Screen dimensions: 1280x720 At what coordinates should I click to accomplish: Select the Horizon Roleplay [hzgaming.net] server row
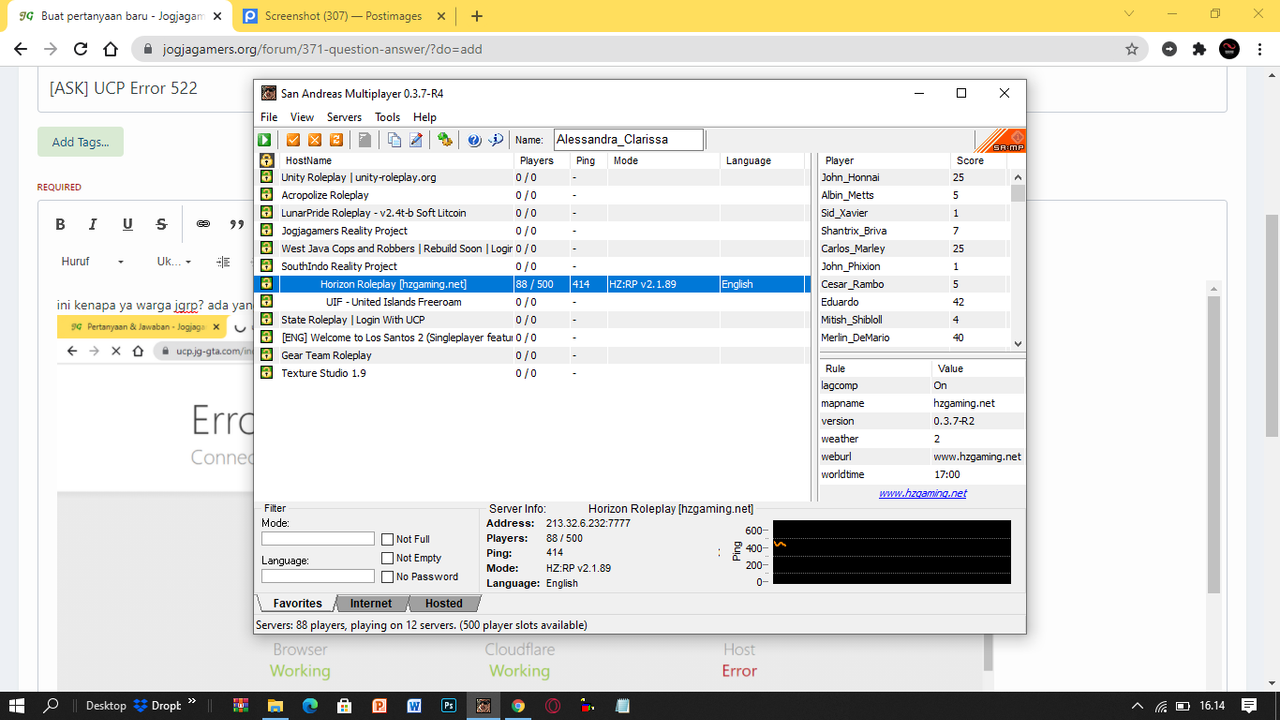[532, 284]
